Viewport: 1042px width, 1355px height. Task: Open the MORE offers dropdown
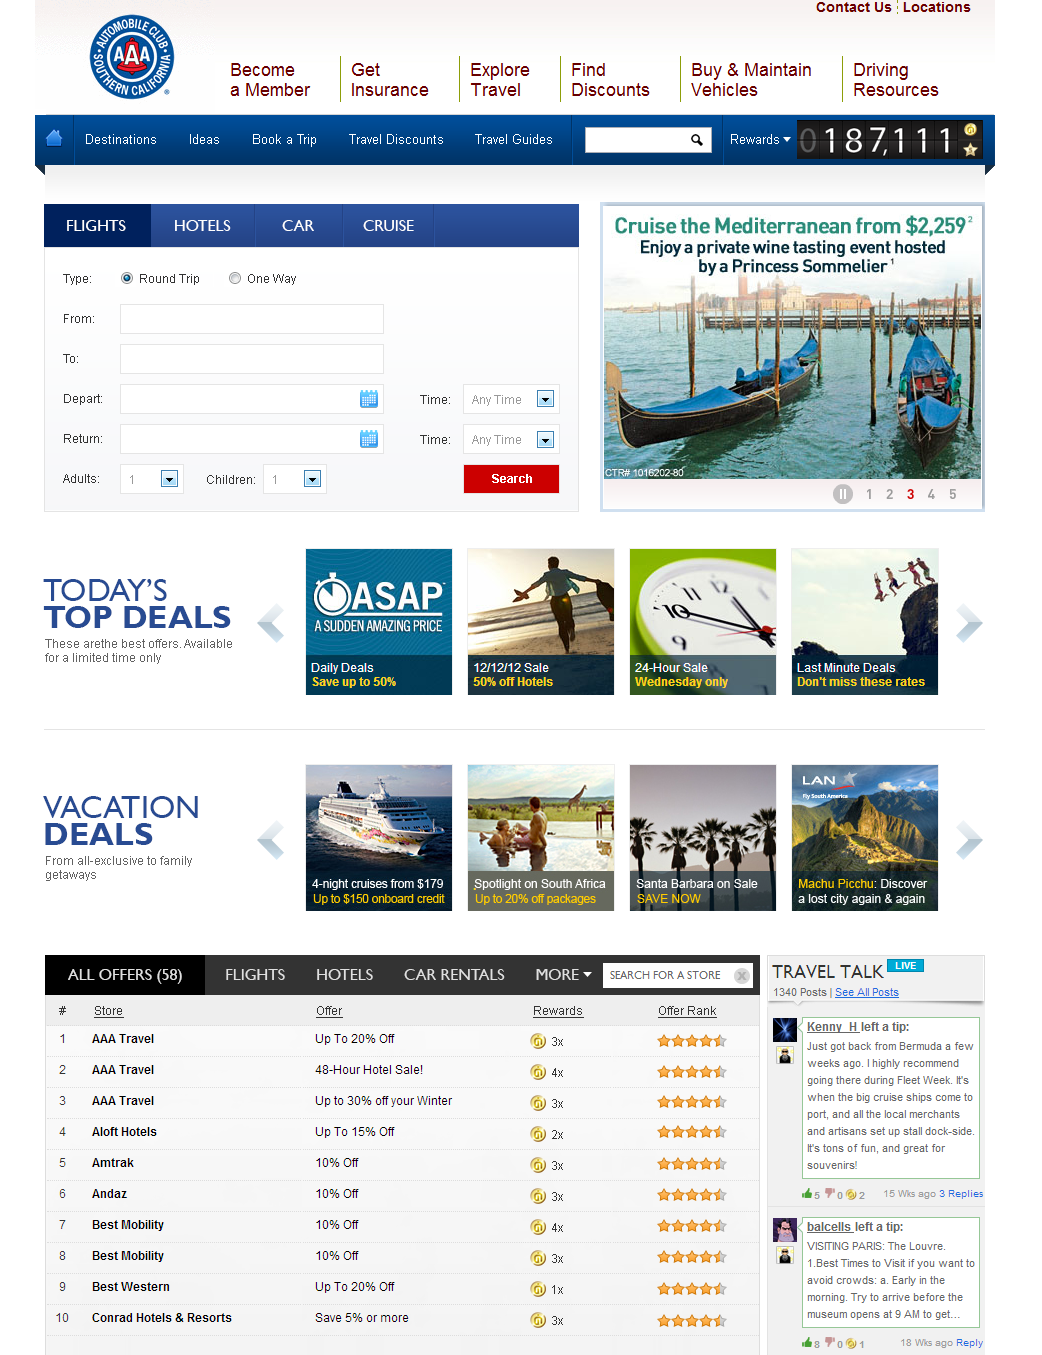563,975
